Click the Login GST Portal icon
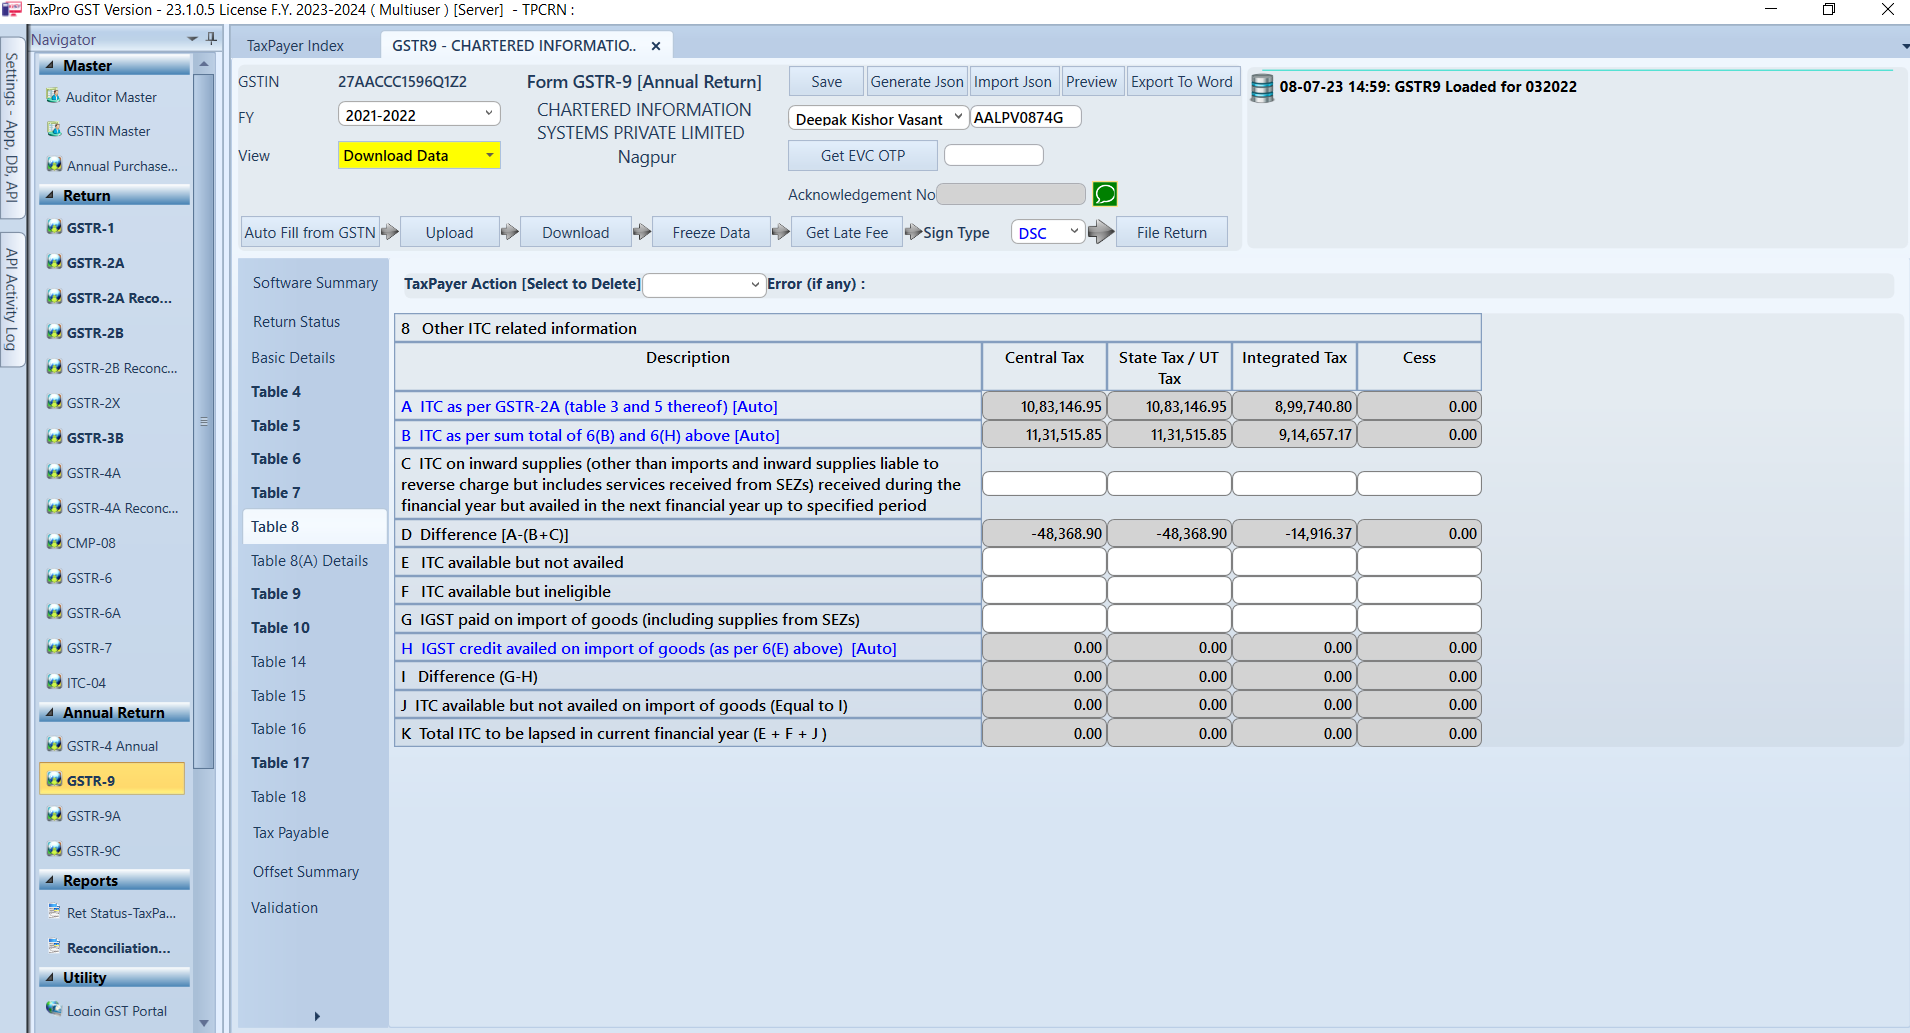This screenshot has width=1910, height=1033. (54, 1009)
